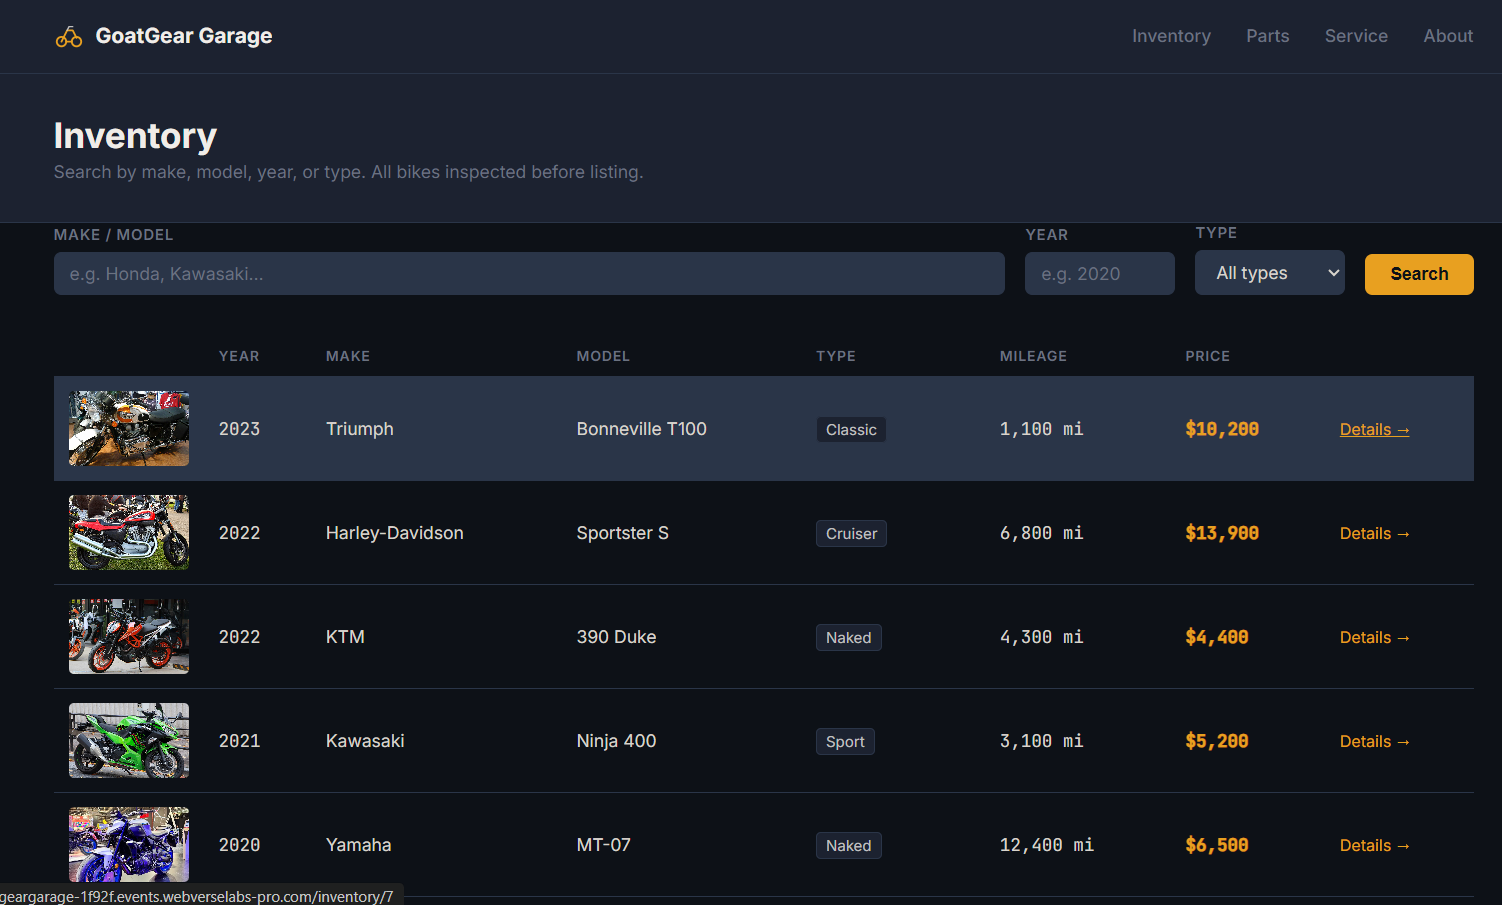Click the 390 Duke model text

(617, 637)
